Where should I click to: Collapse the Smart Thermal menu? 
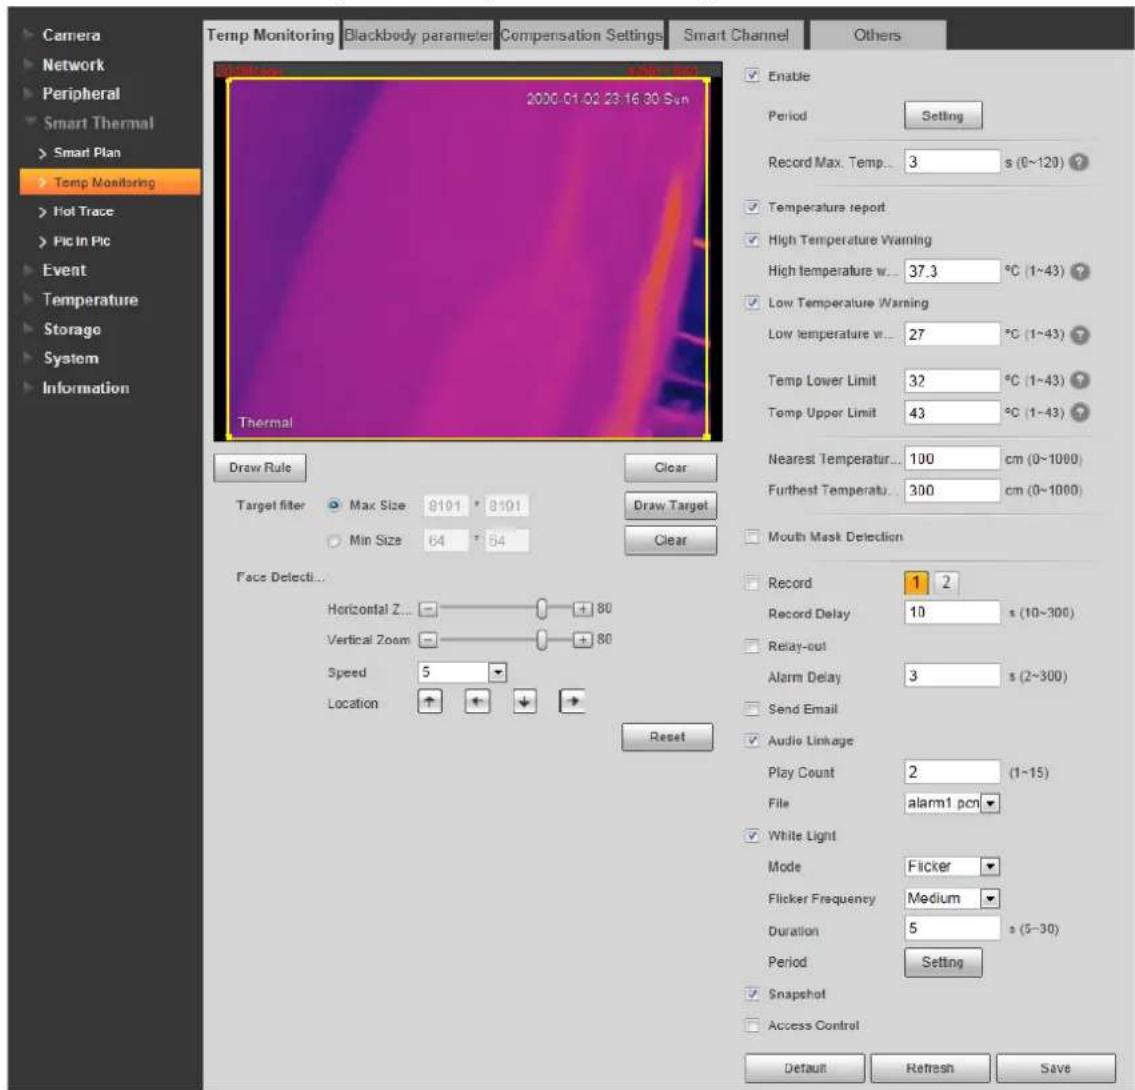tap(98, 123)
